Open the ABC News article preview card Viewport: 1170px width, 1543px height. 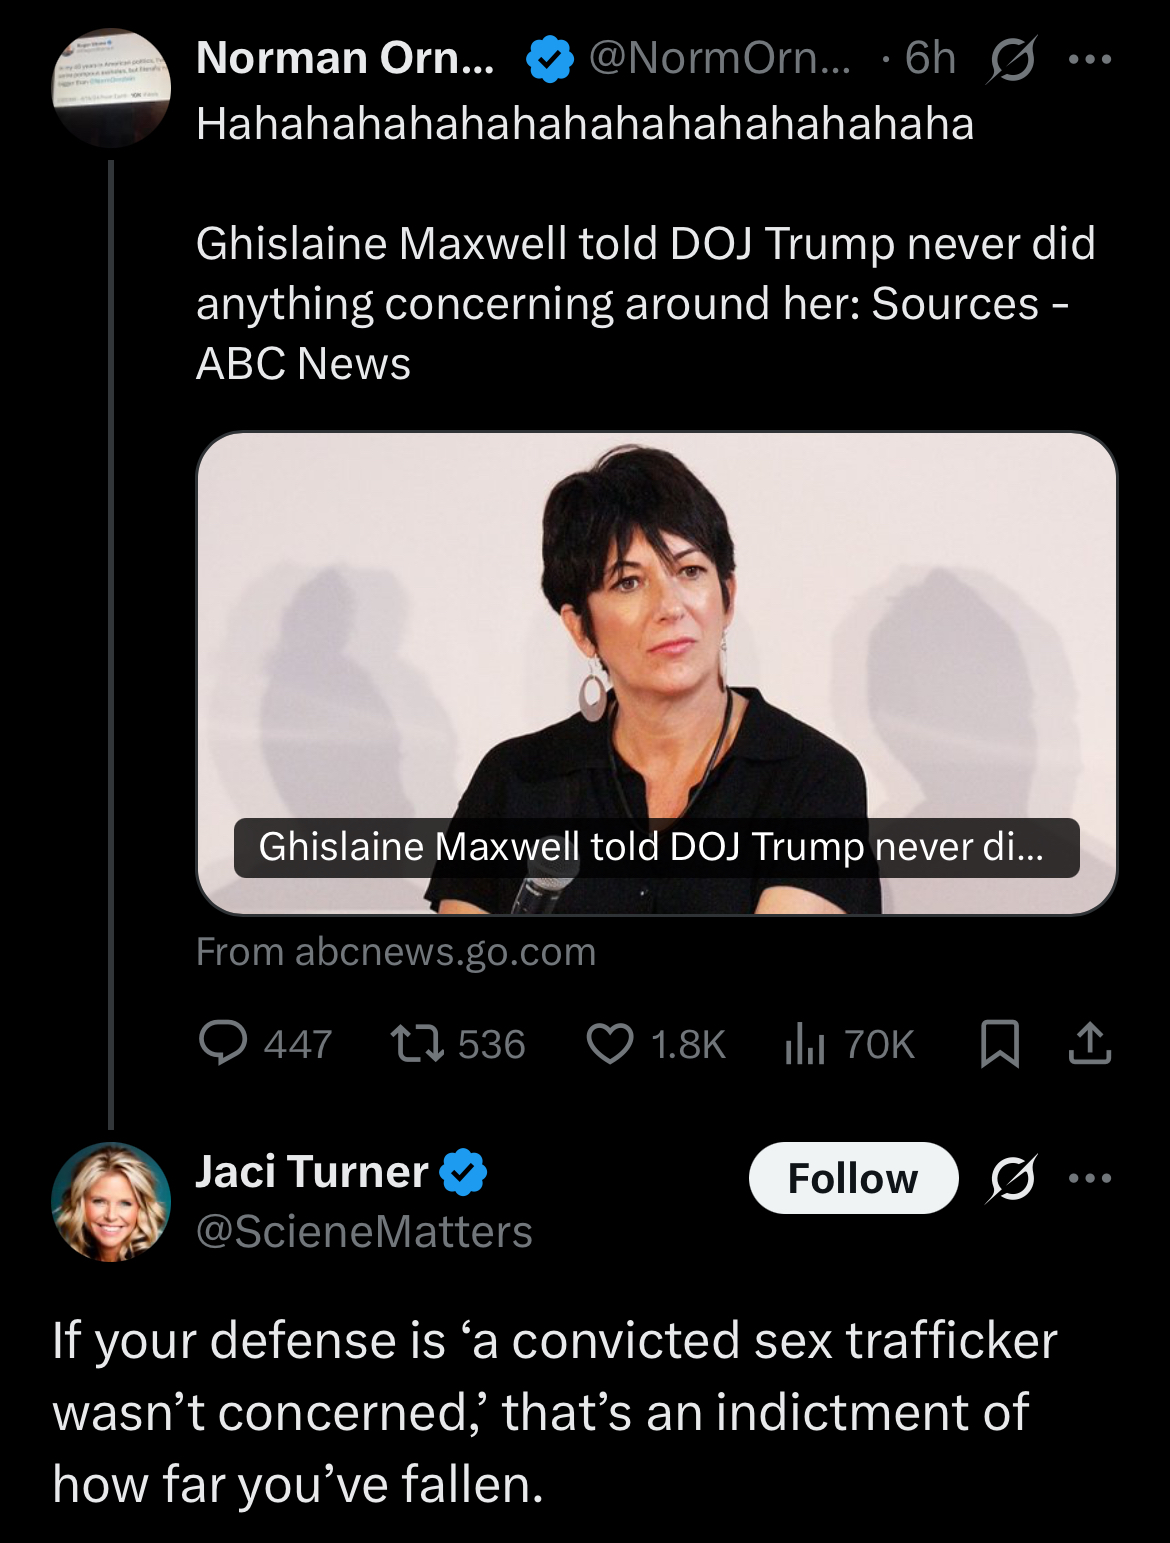click(x=656, y=673)
